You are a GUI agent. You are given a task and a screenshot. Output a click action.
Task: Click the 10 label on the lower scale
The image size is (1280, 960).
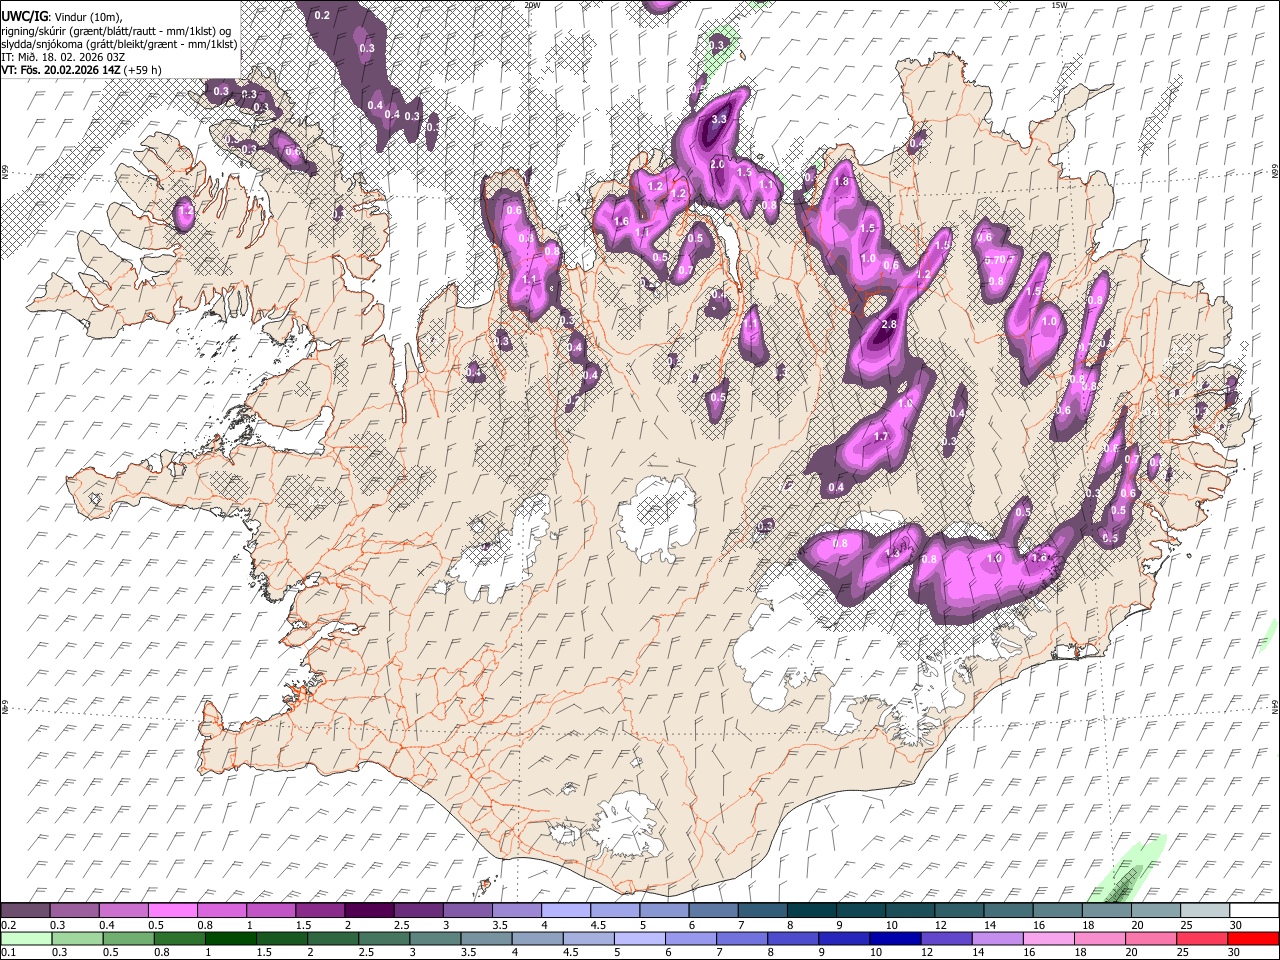(x=876, y=952)
